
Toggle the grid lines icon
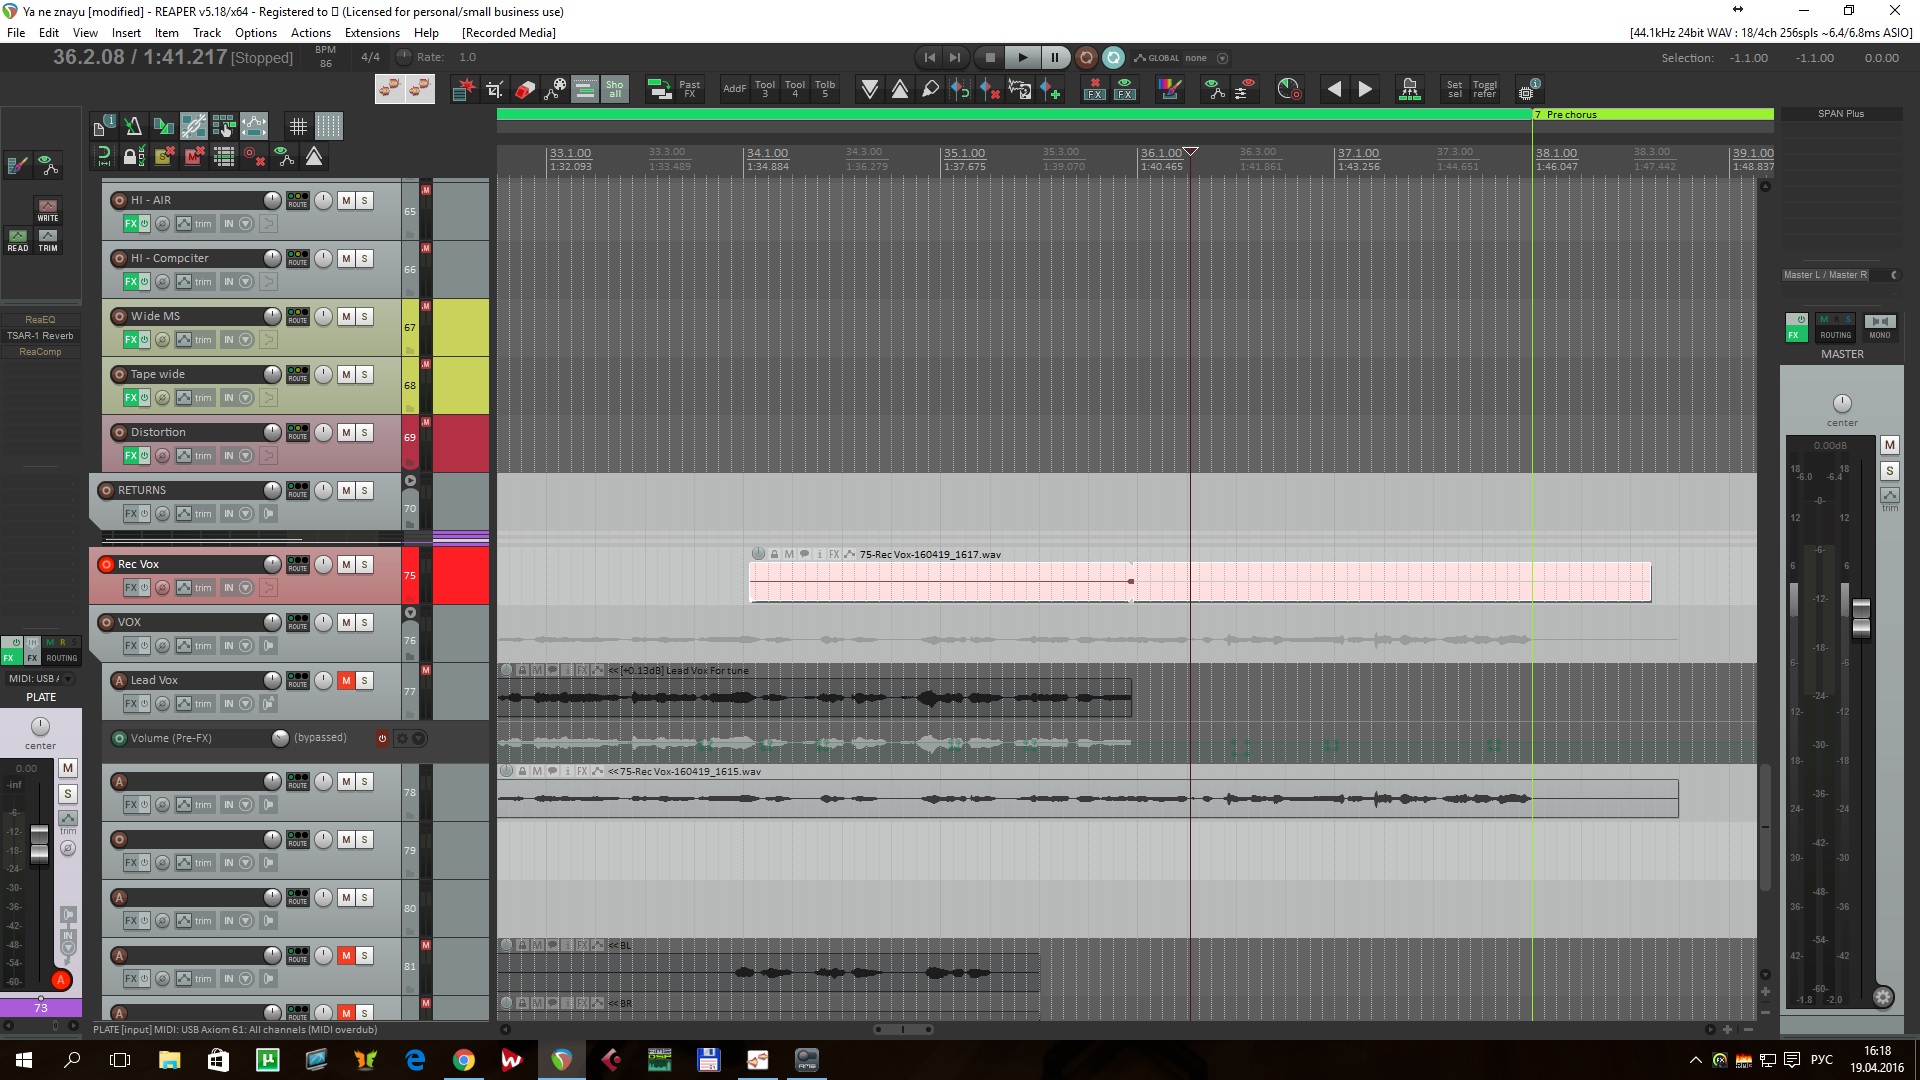298,126
